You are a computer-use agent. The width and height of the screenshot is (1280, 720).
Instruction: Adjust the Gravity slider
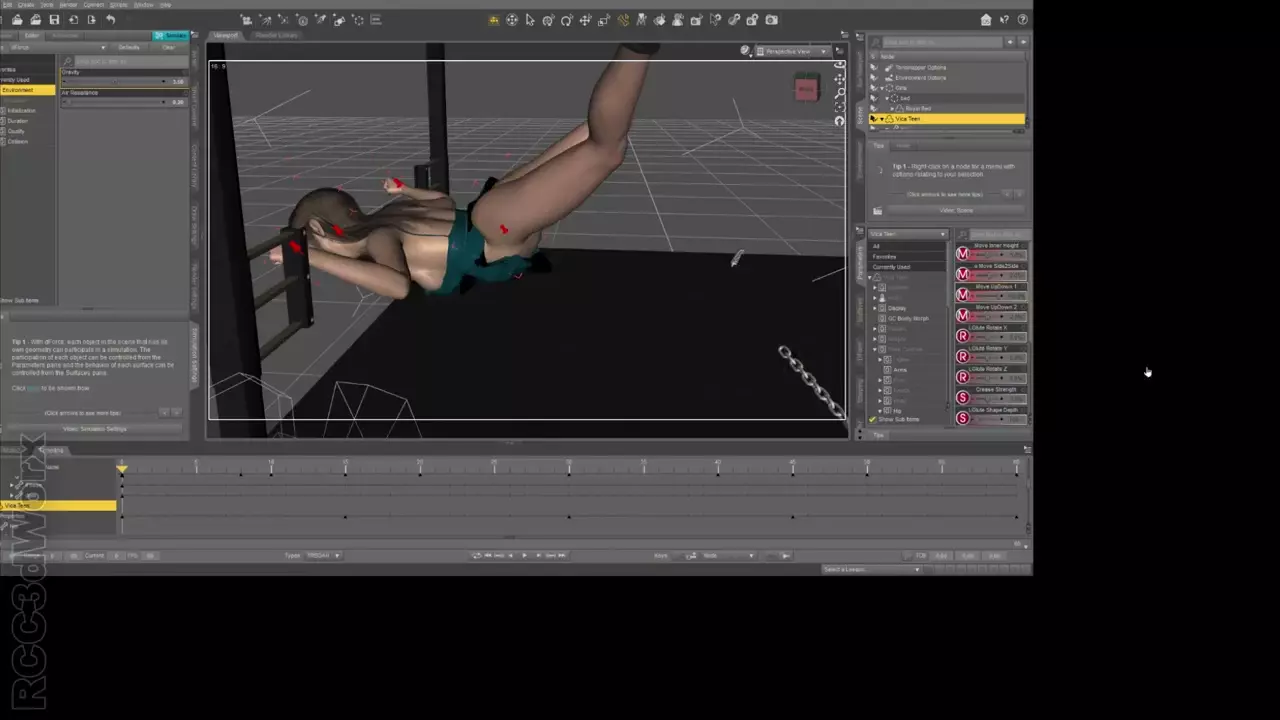[x=115, y=82]
